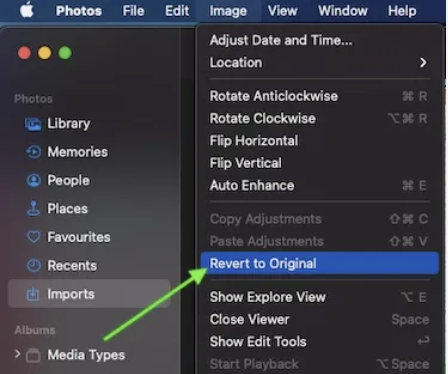Choose Adjust Date and Time…
This screenshot has width=448, height=374.
pyautogui.click(x=319, y=40)
